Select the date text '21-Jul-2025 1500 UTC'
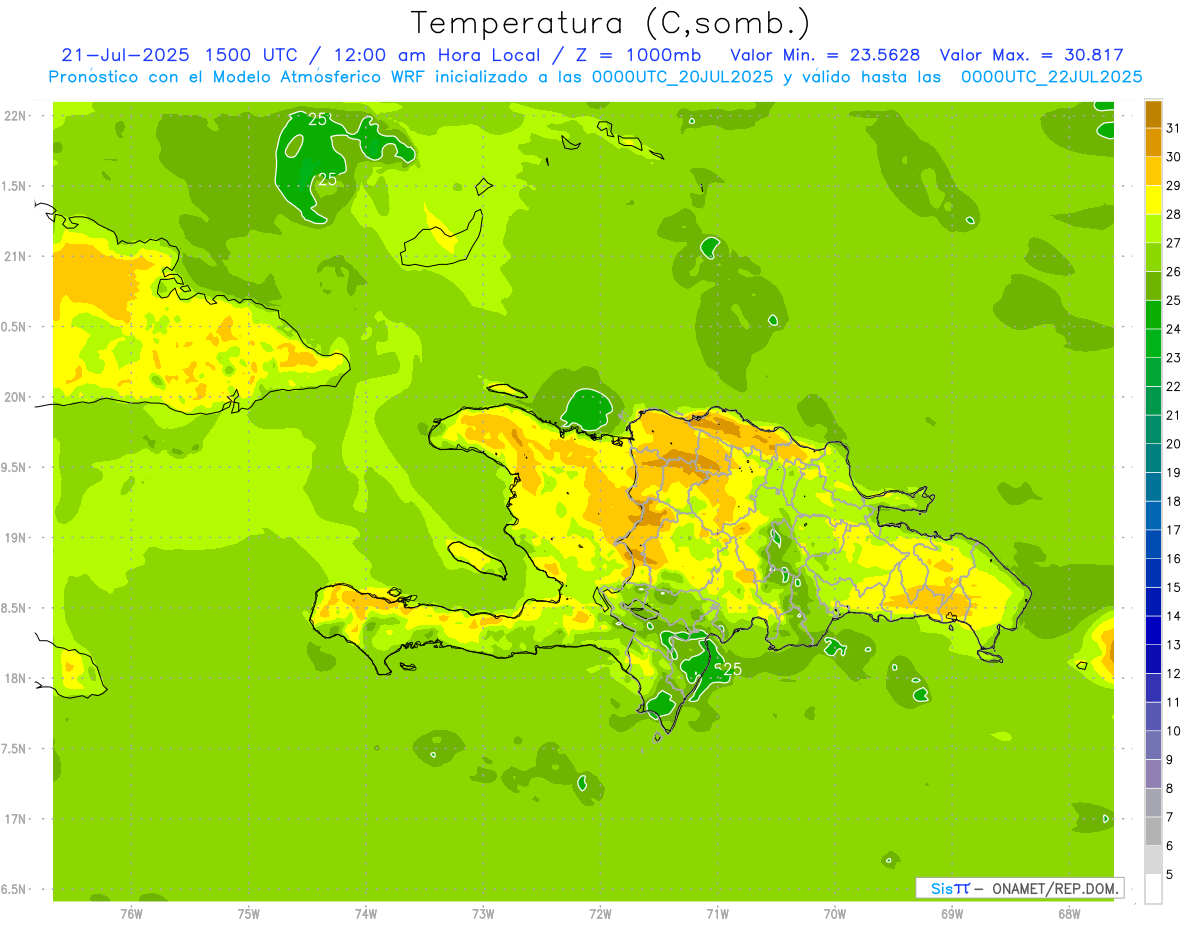Image resolution: width=1200 pixels, height=927 pixels. click(179, 55)
